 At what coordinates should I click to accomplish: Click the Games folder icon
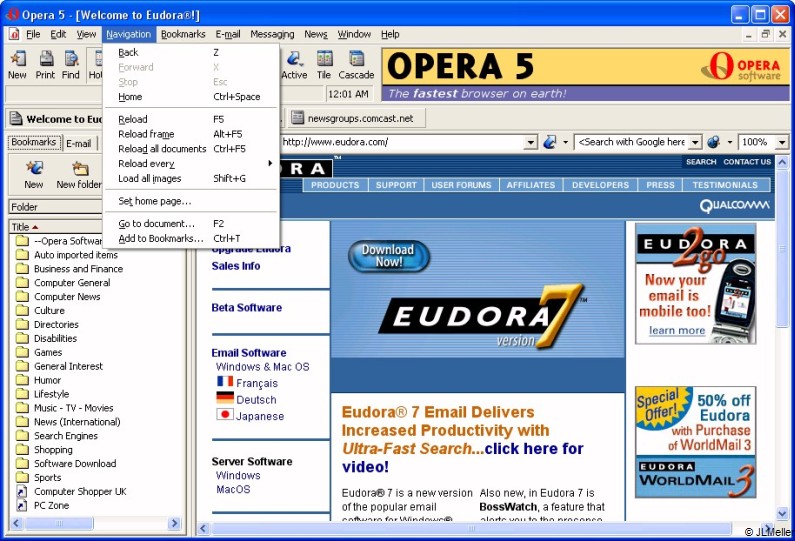click(22, 352)
